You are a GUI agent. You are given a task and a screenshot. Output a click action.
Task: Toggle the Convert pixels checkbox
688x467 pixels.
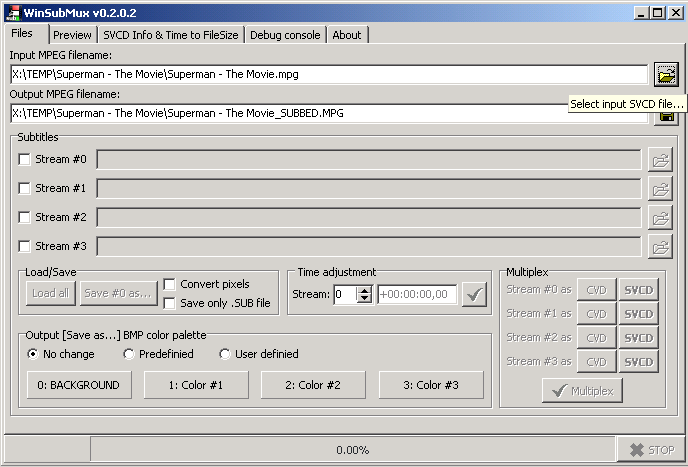[x=170, y=284]
